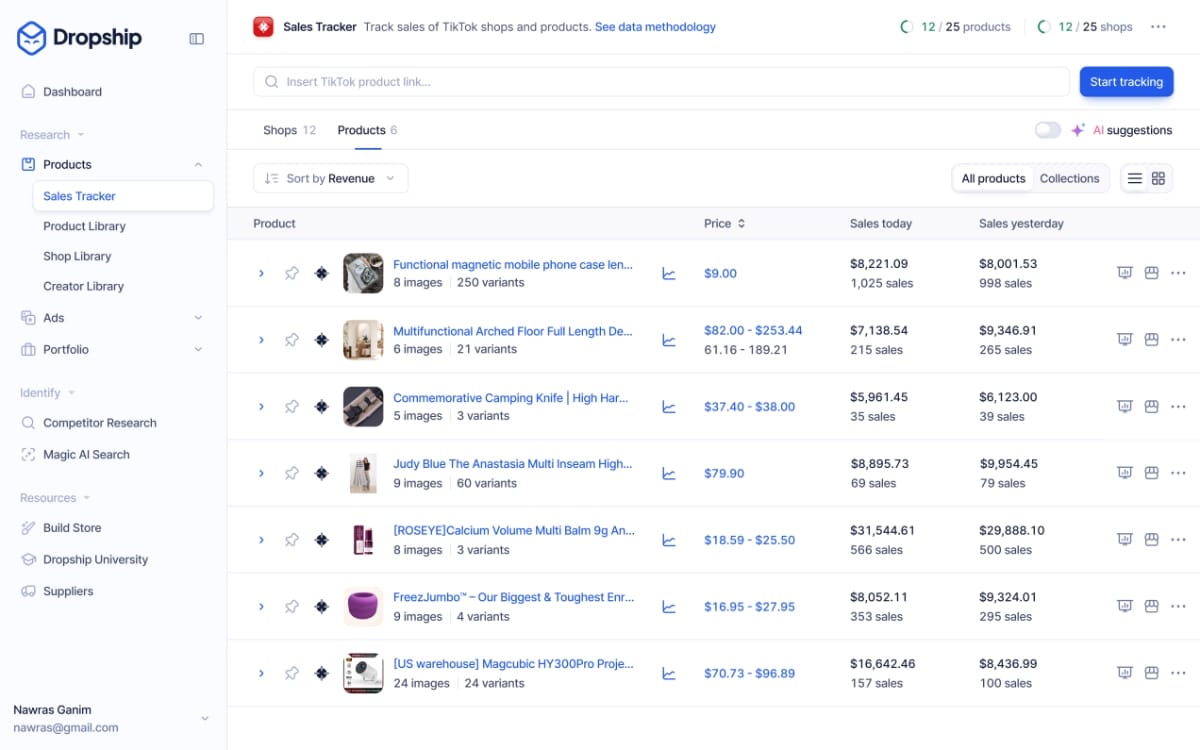Switch to list view layout

(1135, 179)
